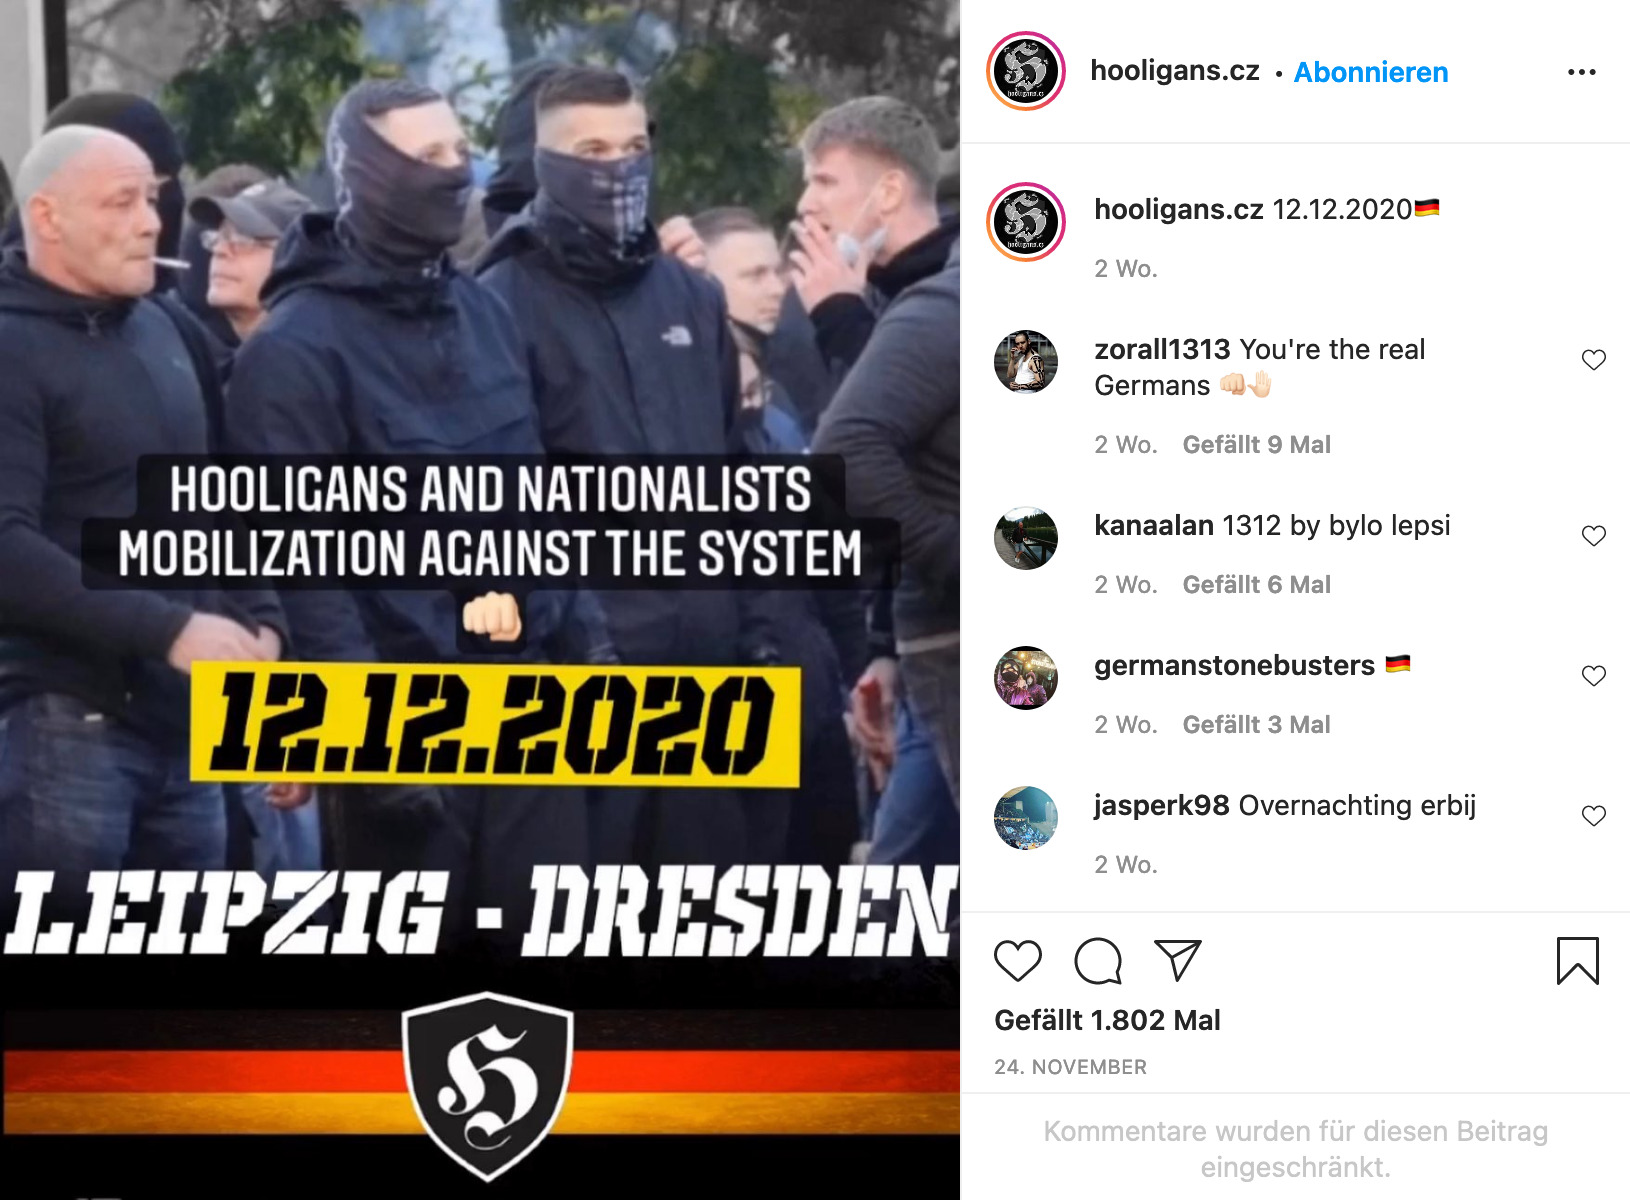This screenshot has width=1630, height=1200.
Task: Open kanaalan's profile avatar
Action: click(x=1026, y=537)
